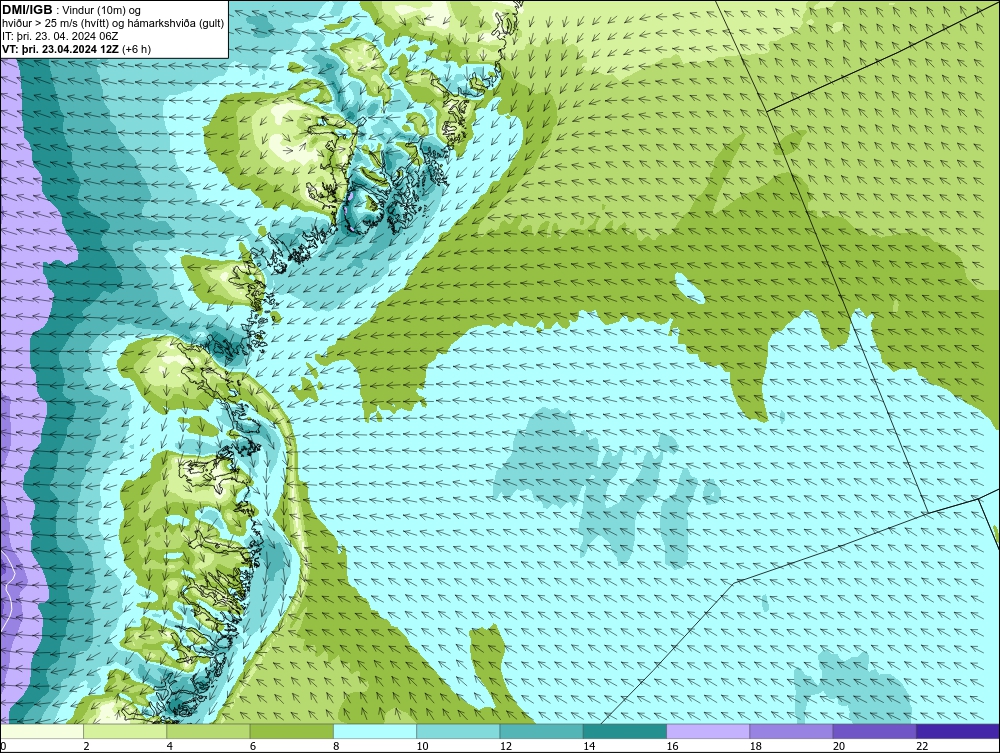The height and width of the screenshot is (753, 1000).
Task: Click the "2" label on the wind scale
Action: [86, 747]
